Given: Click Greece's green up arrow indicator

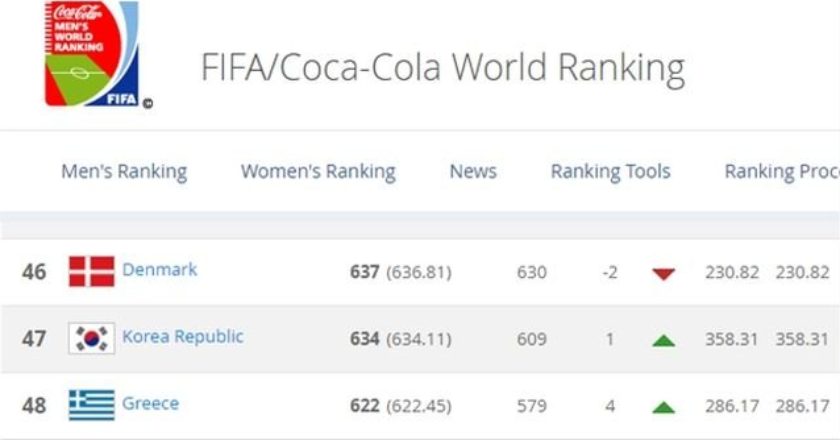Looking at the screenshot, I should 663,407.
